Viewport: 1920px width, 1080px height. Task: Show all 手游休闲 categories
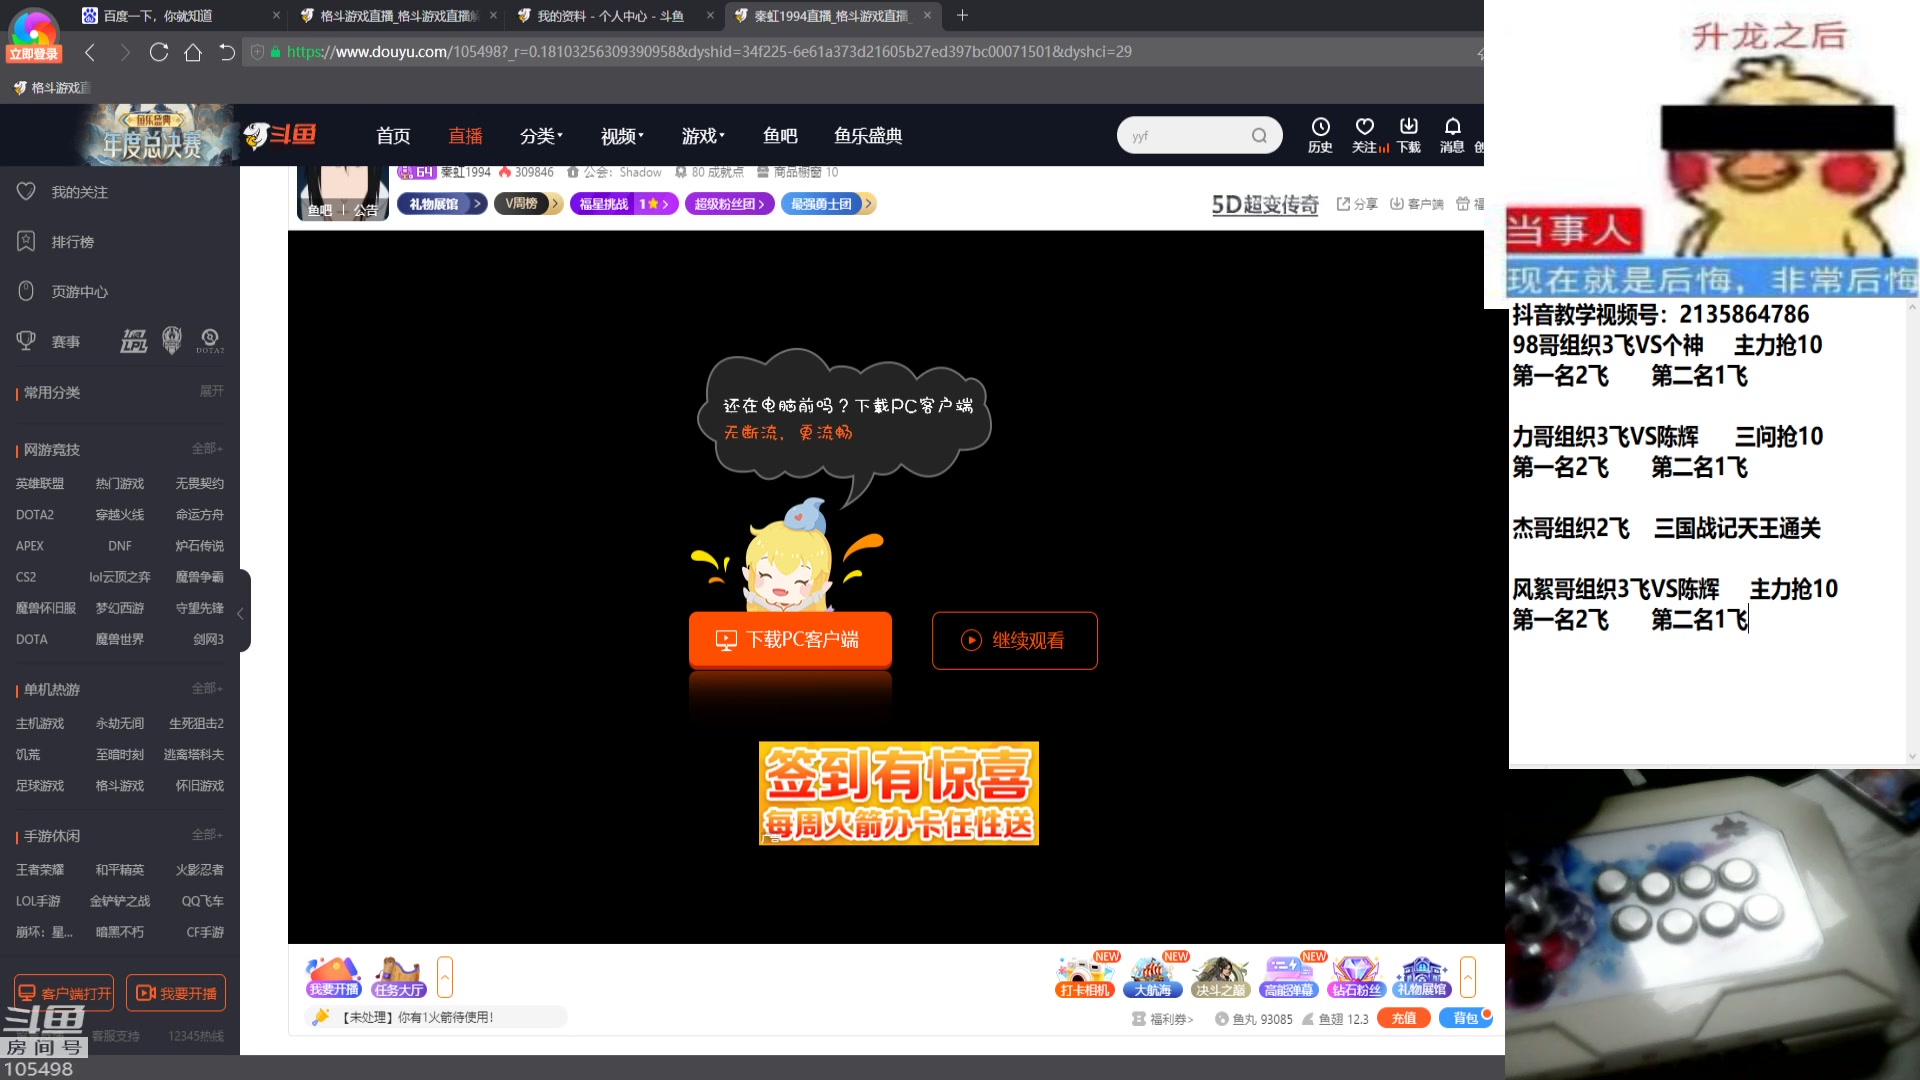pyautogui.click(x=207, y=834)
